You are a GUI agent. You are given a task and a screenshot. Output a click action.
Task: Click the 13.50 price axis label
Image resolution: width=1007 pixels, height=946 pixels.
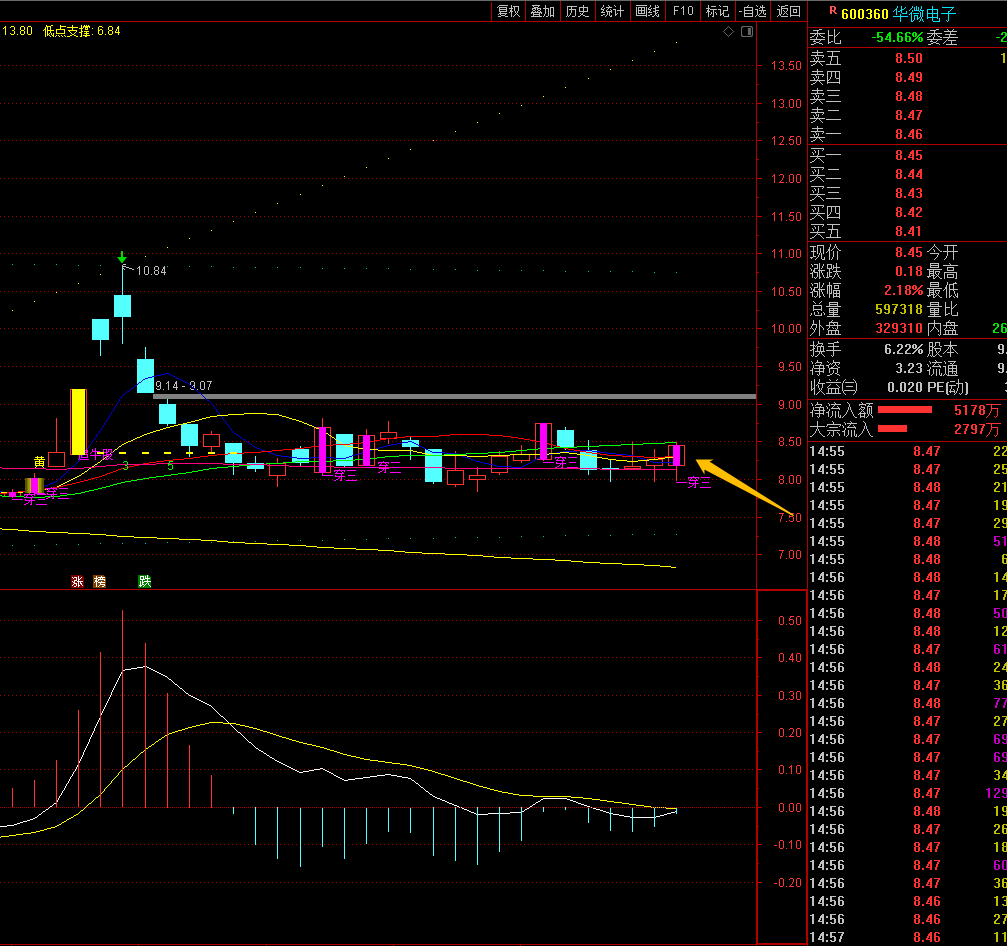pyautogui.click(x=786, y=66)
